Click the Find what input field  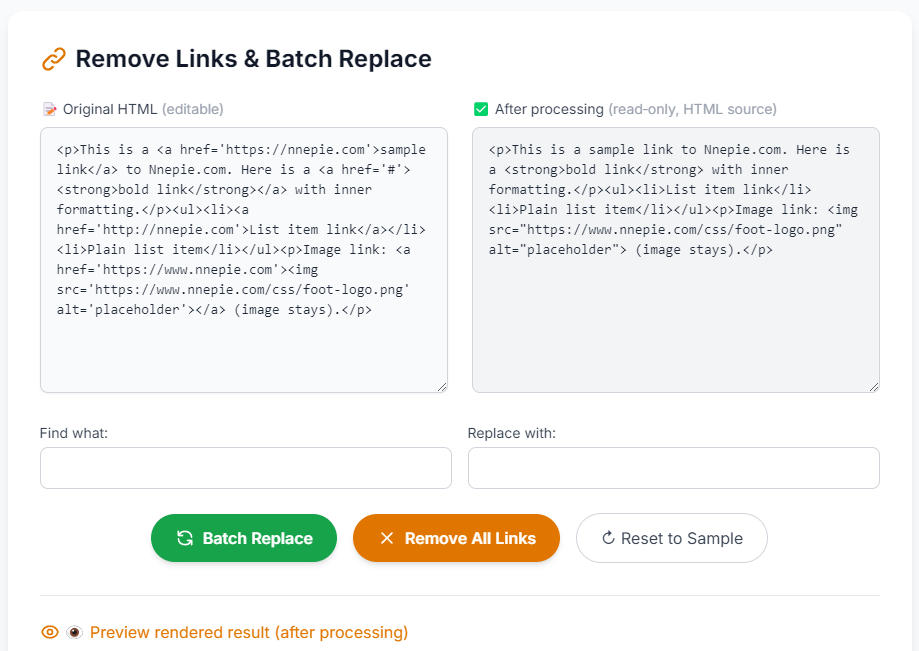coord(244,468)
